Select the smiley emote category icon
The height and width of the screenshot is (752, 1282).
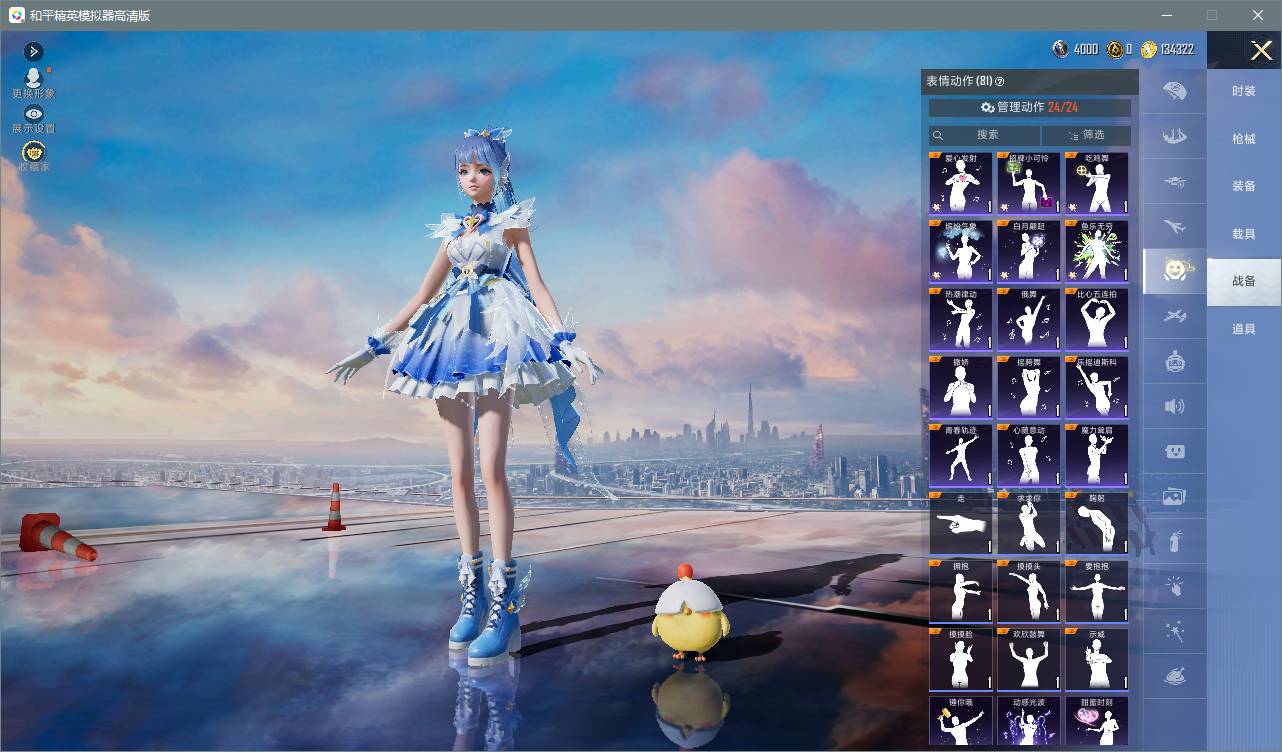click(1175, 270)
